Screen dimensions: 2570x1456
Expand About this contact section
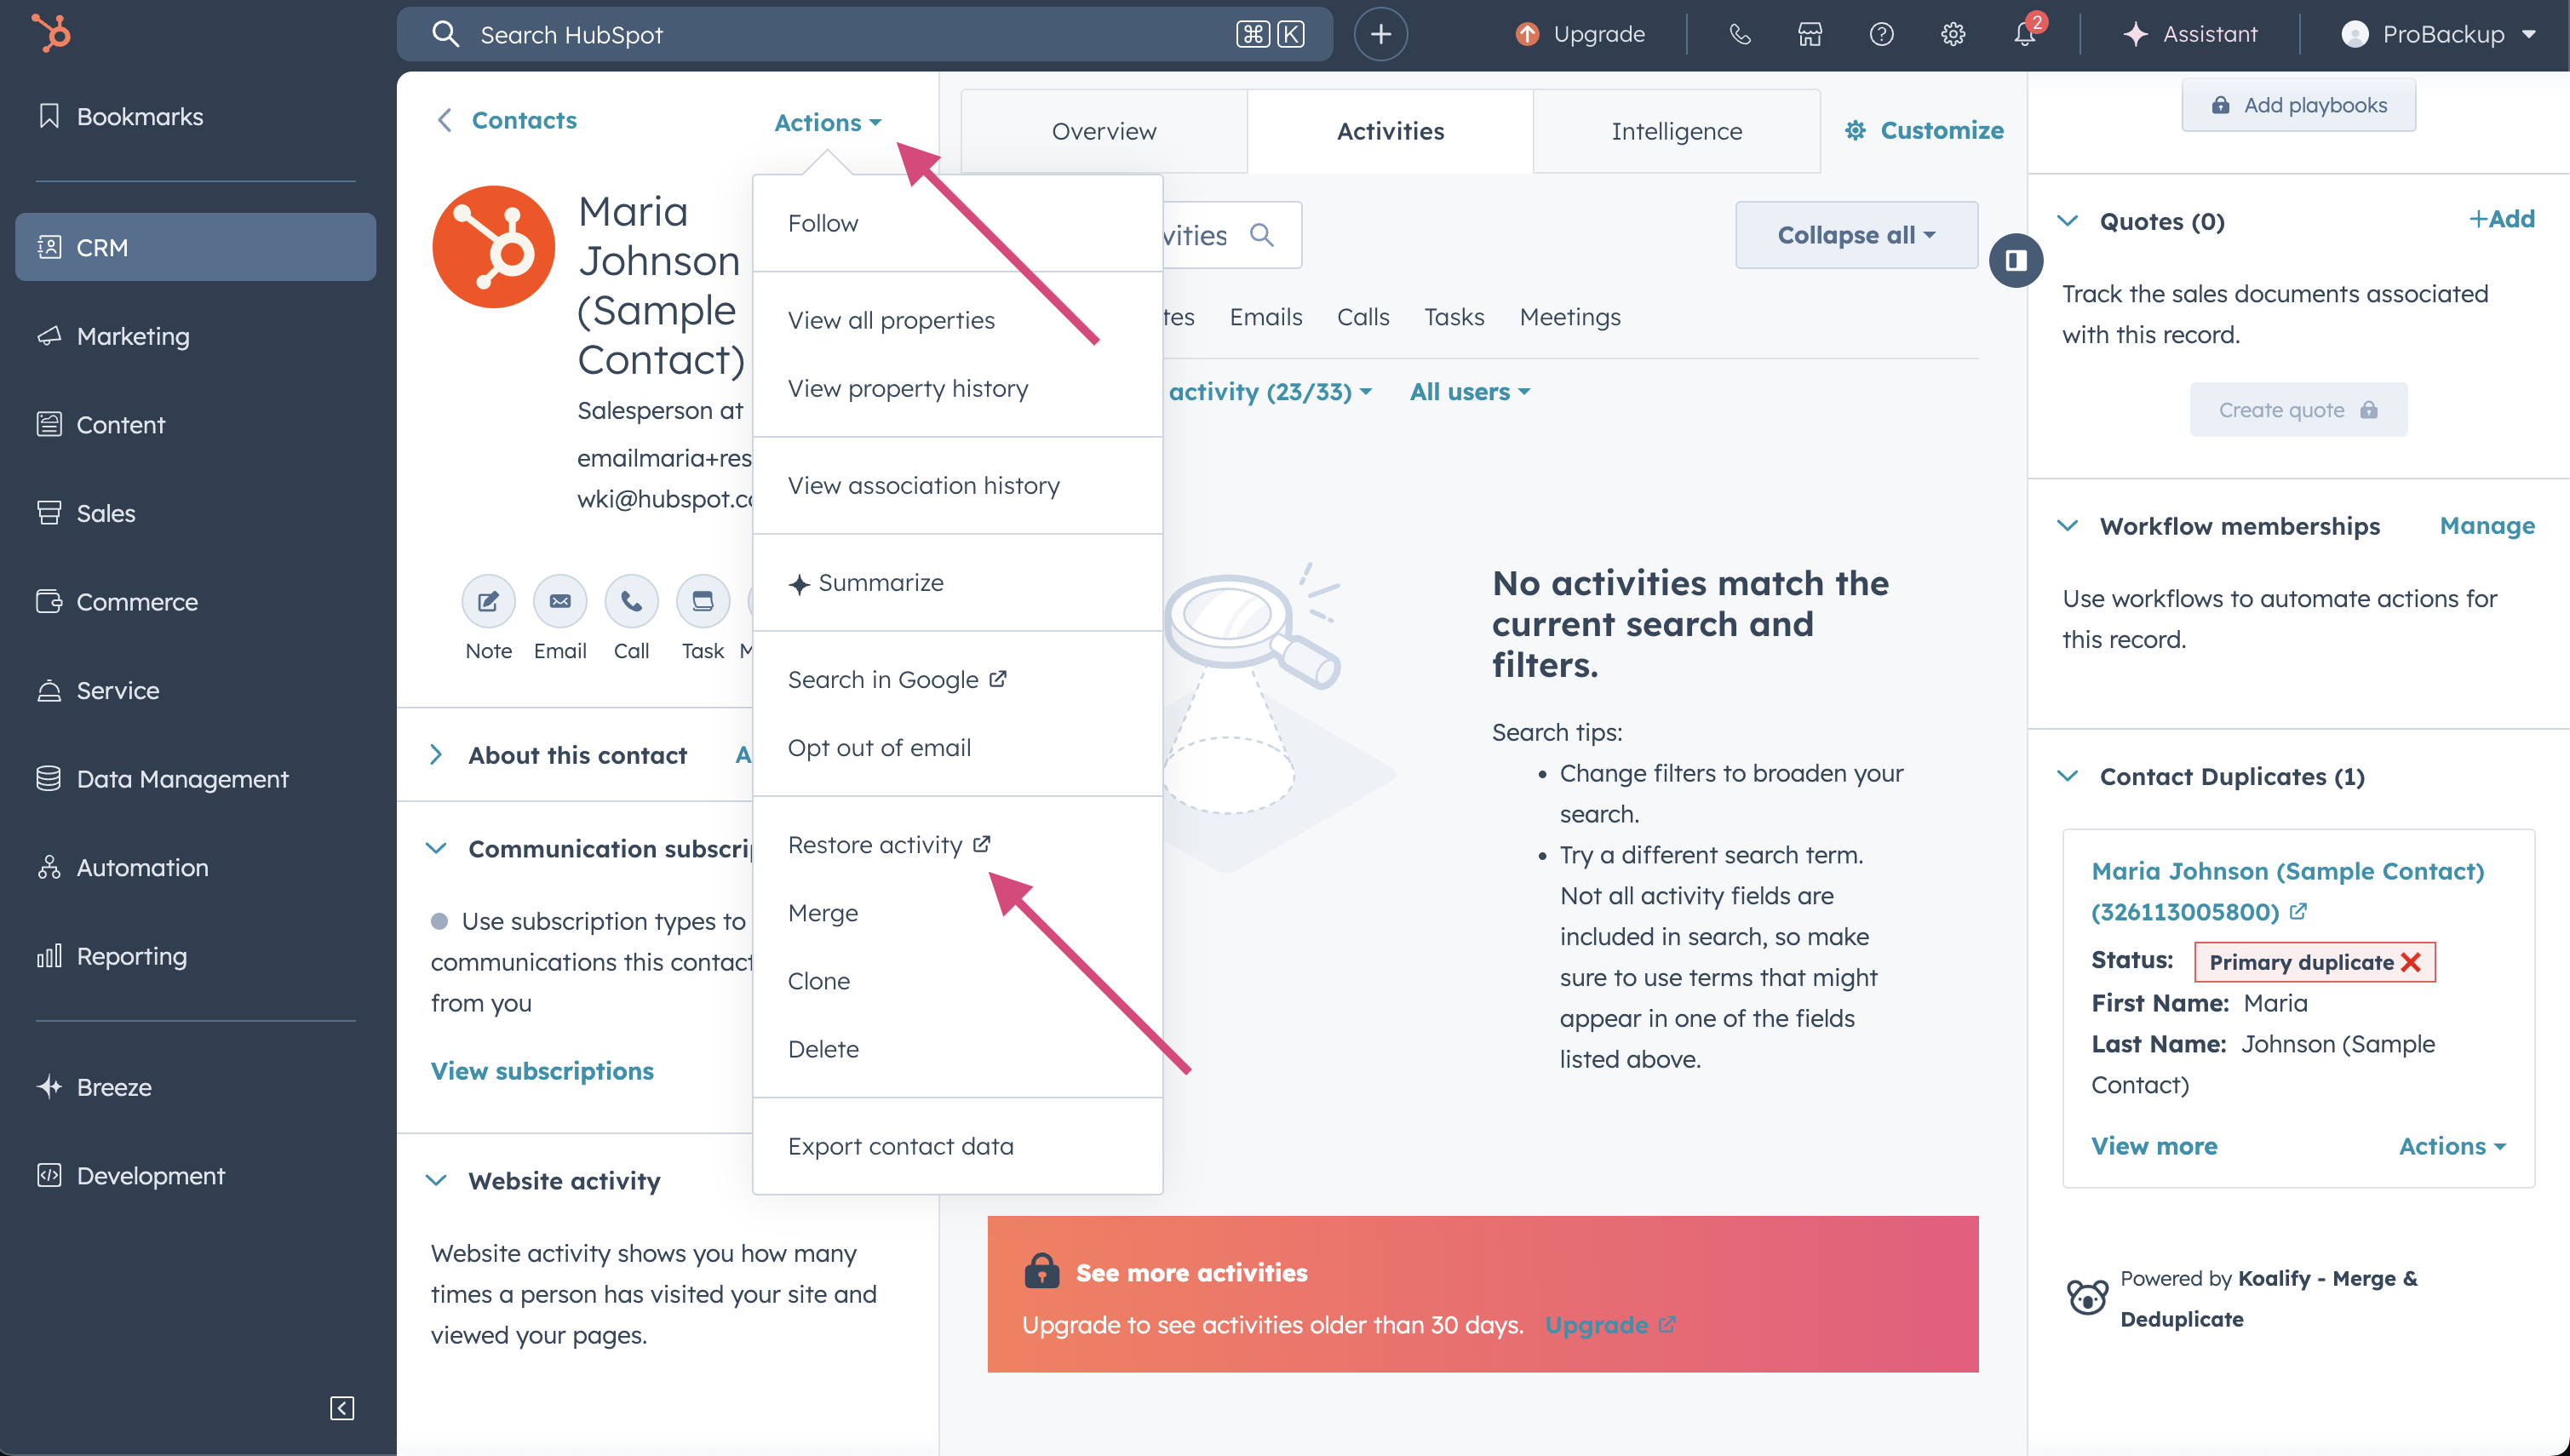point(437,755)
